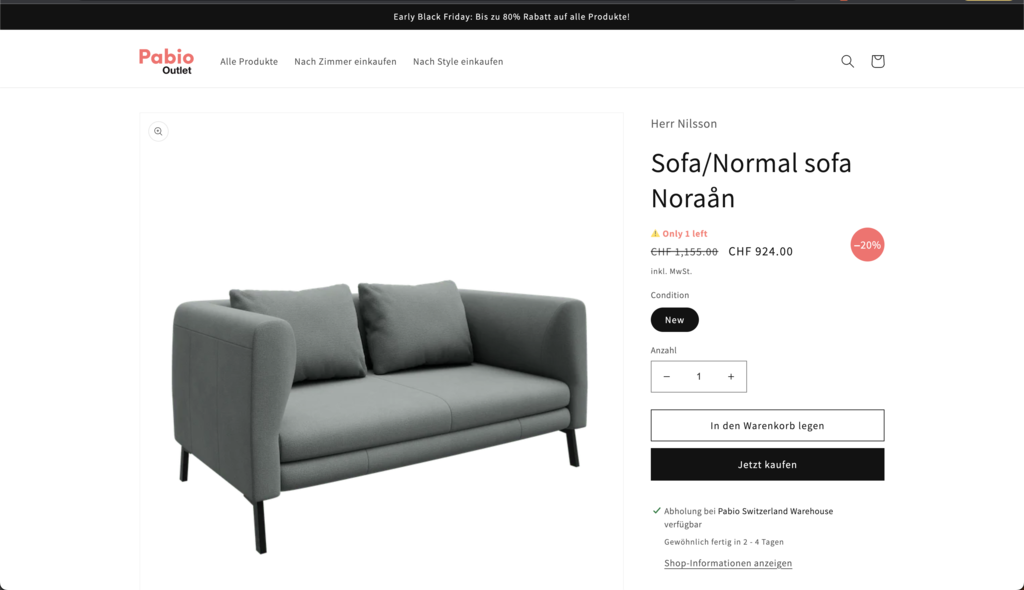1024x590 pixels.
Task: Open the shopping cart icon
Action: coord(877,61)
